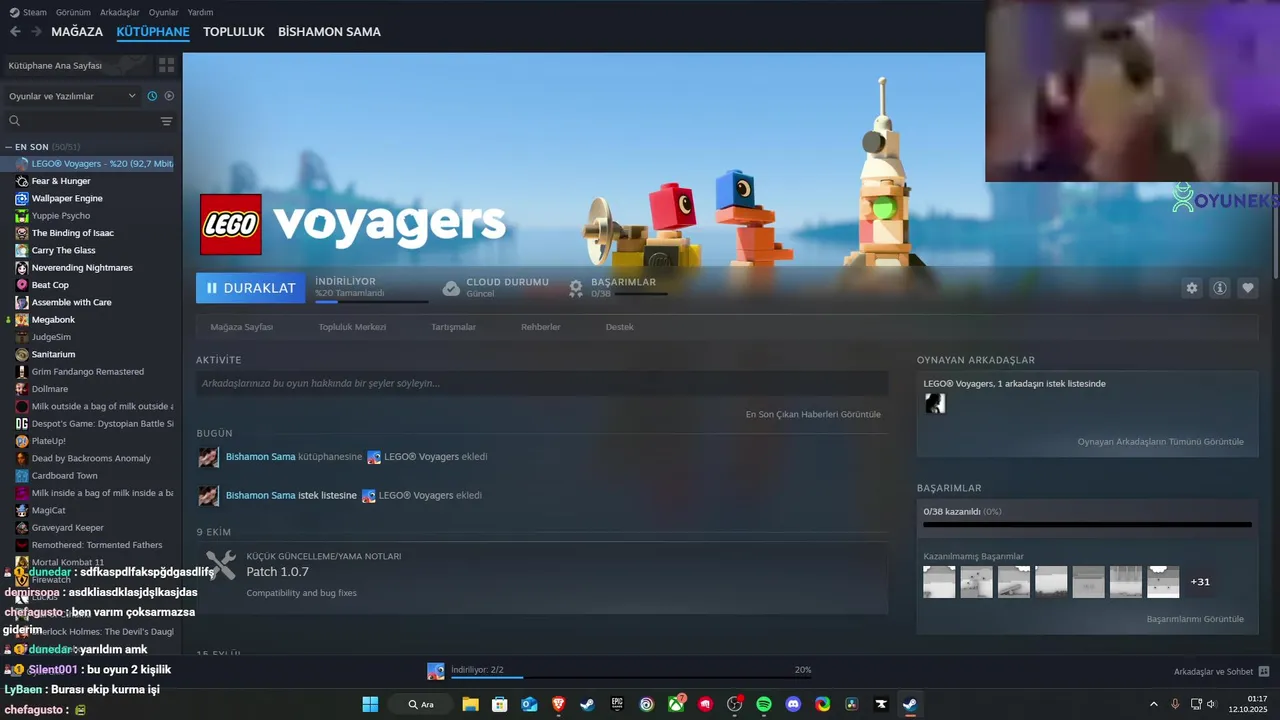Click the cloud status checkmark icon

451,288
